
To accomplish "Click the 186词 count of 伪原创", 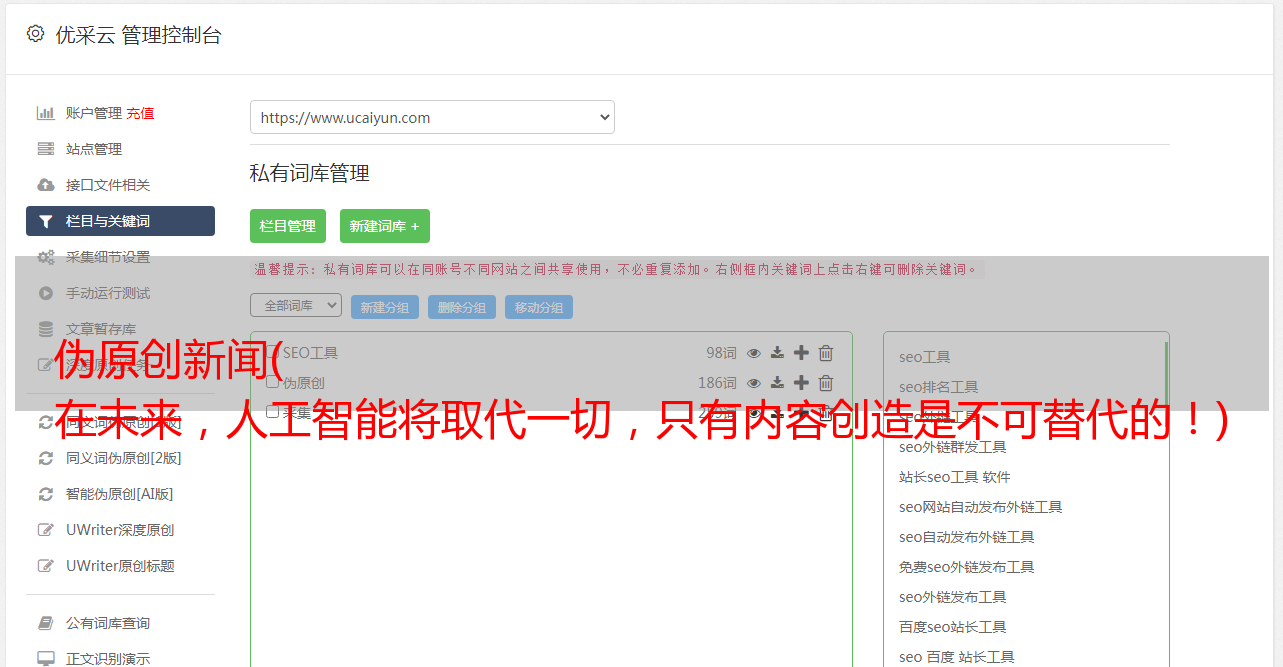I will click(717, 383).
